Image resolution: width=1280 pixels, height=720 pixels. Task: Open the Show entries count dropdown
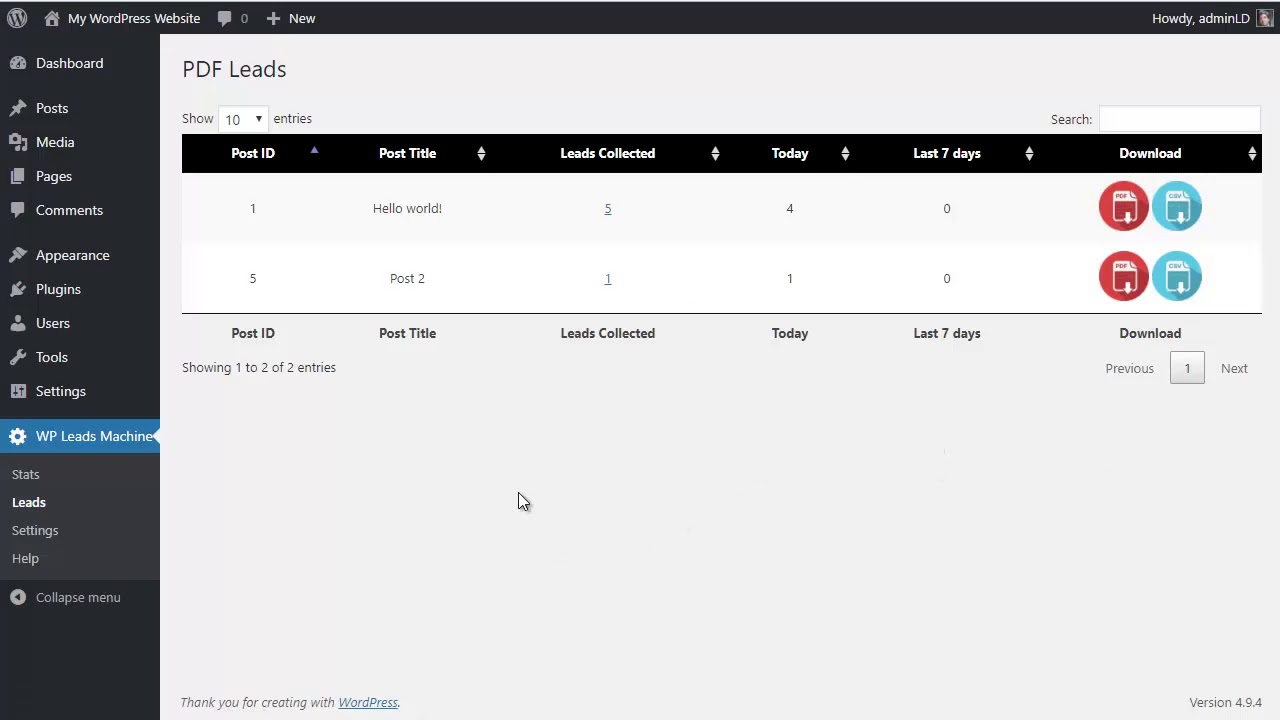pos(243,119)
